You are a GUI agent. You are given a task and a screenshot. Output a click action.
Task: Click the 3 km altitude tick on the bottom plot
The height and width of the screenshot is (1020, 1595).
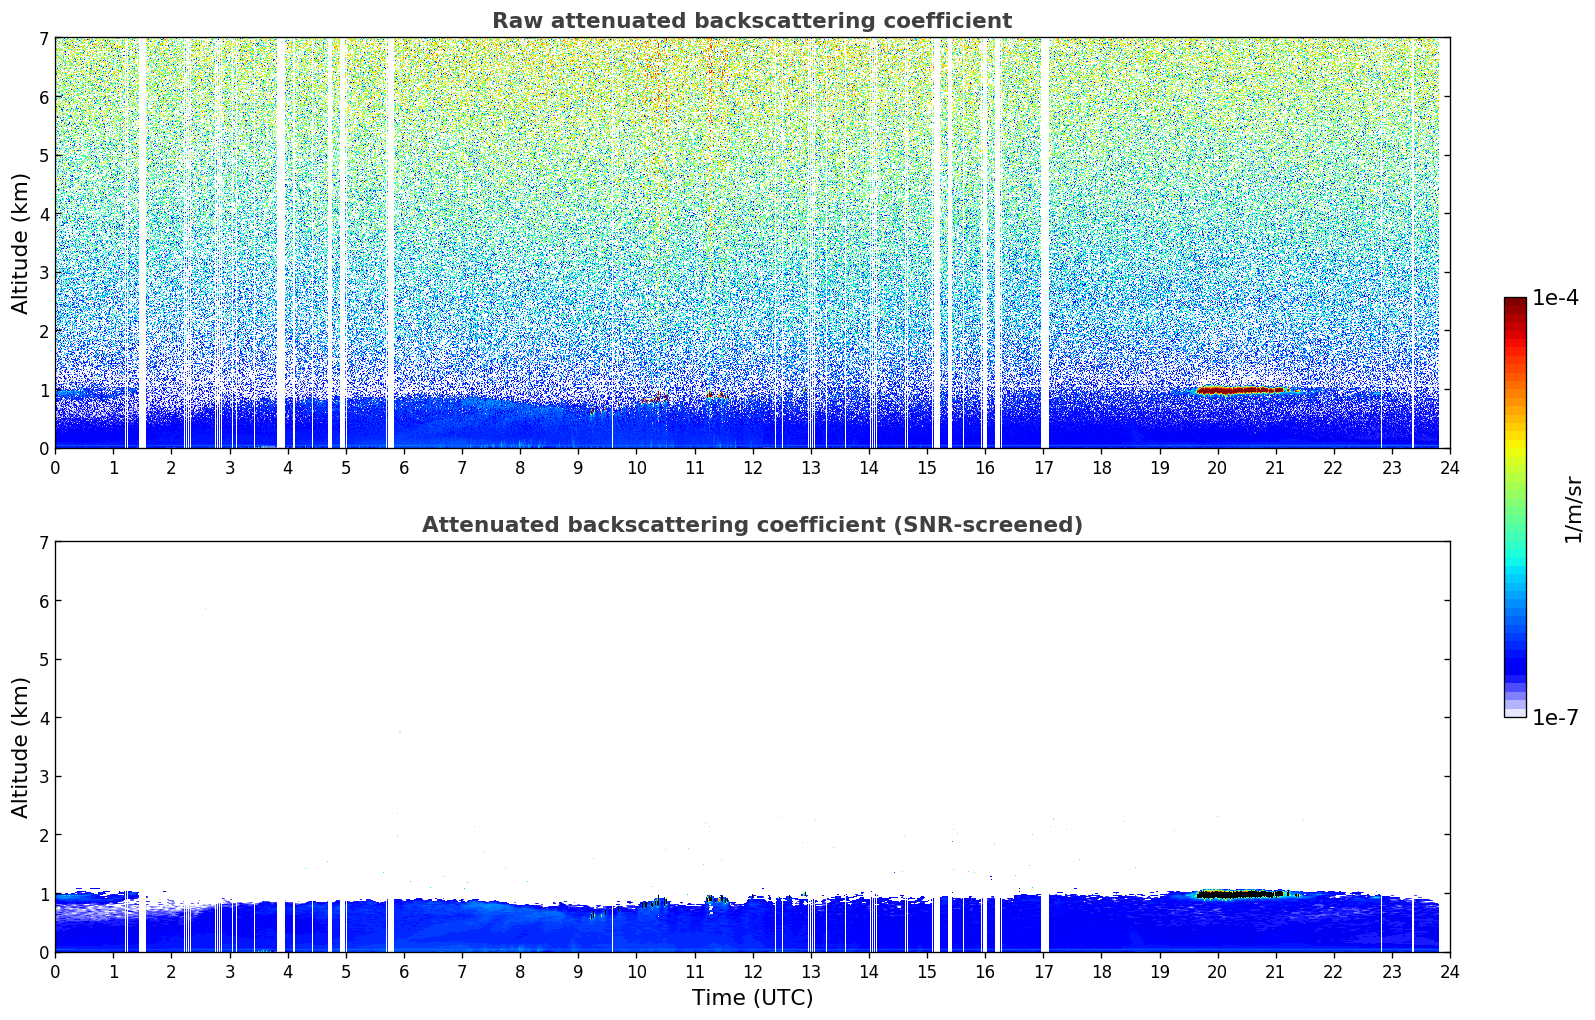43,777
